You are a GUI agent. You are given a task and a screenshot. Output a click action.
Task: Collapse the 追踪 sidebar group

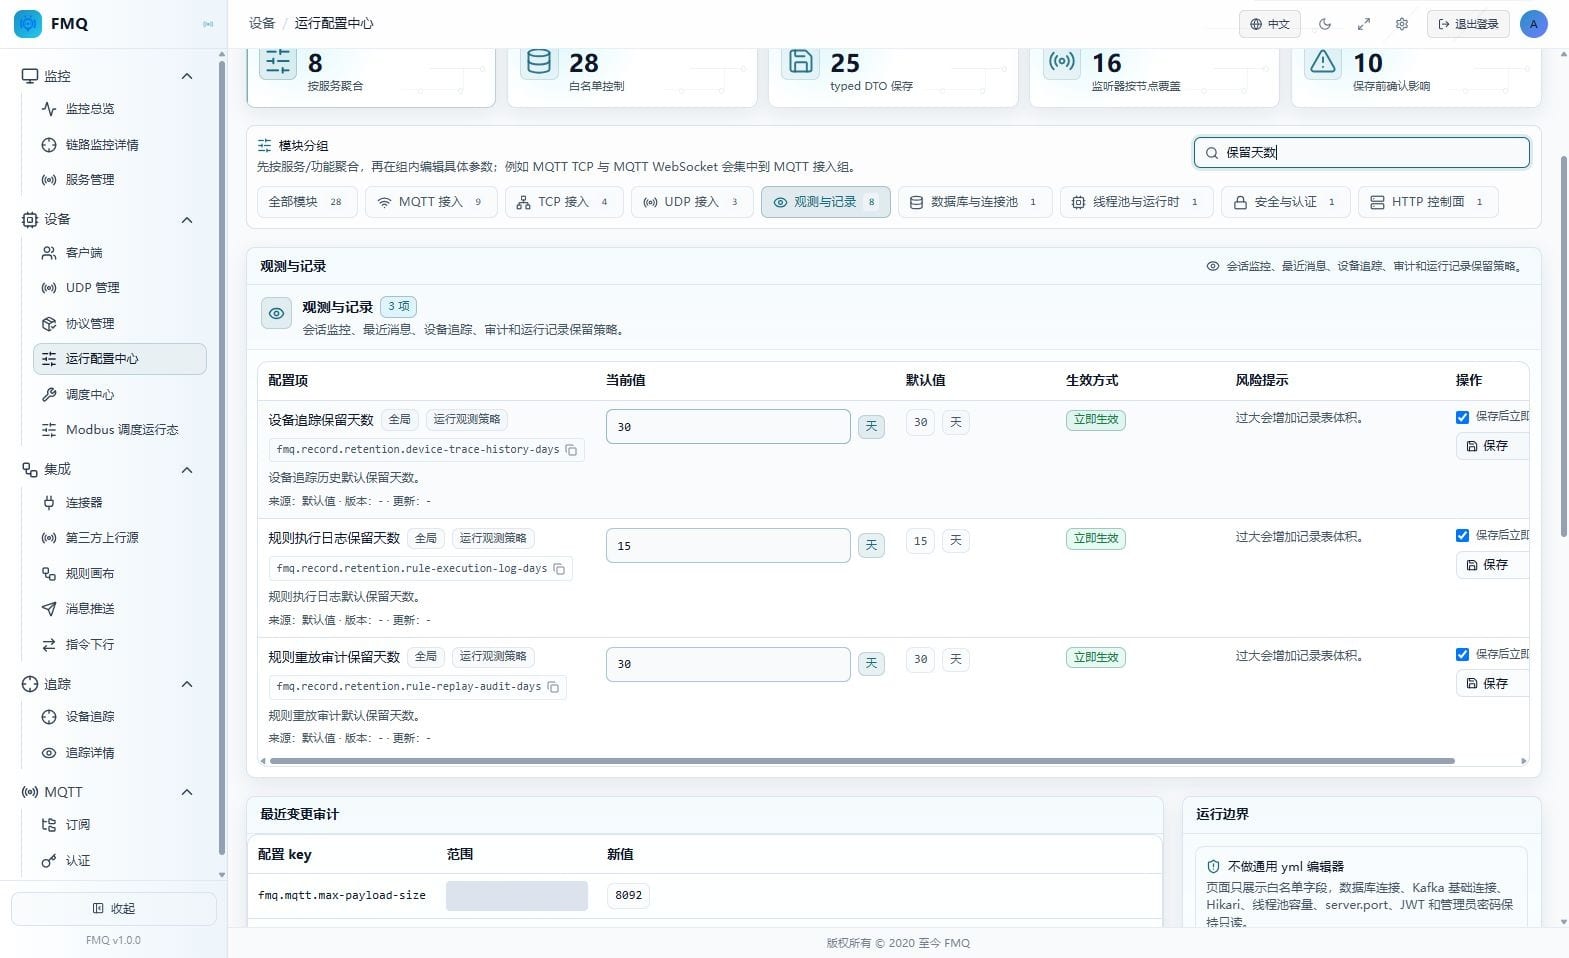click(186, 684)
